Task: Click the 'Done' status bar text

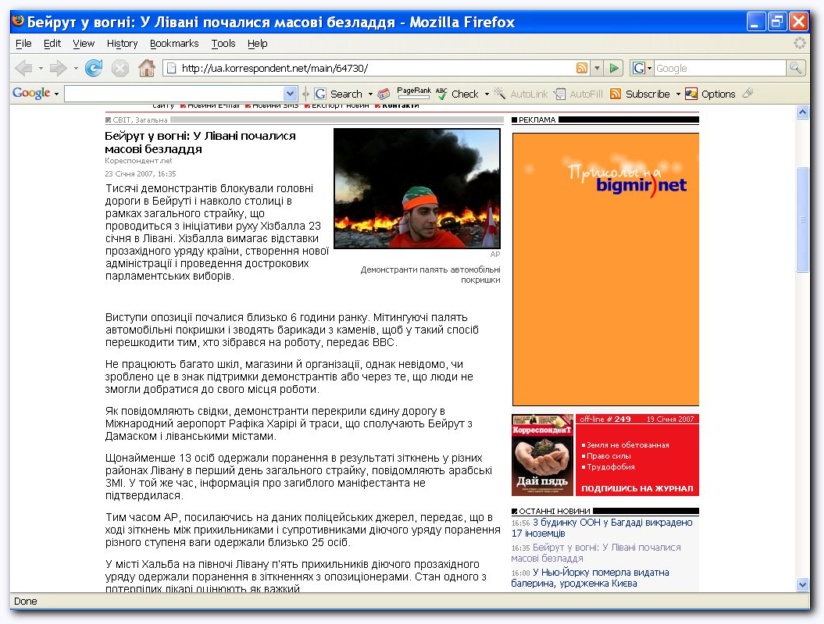Action: click(x=25, y=601)
